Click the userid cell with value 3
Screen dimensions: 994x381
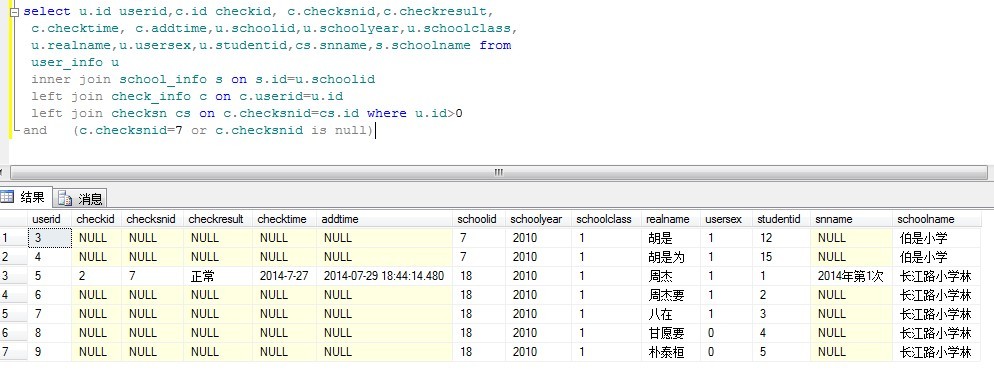pyautogui.click(x=49, y=238)
